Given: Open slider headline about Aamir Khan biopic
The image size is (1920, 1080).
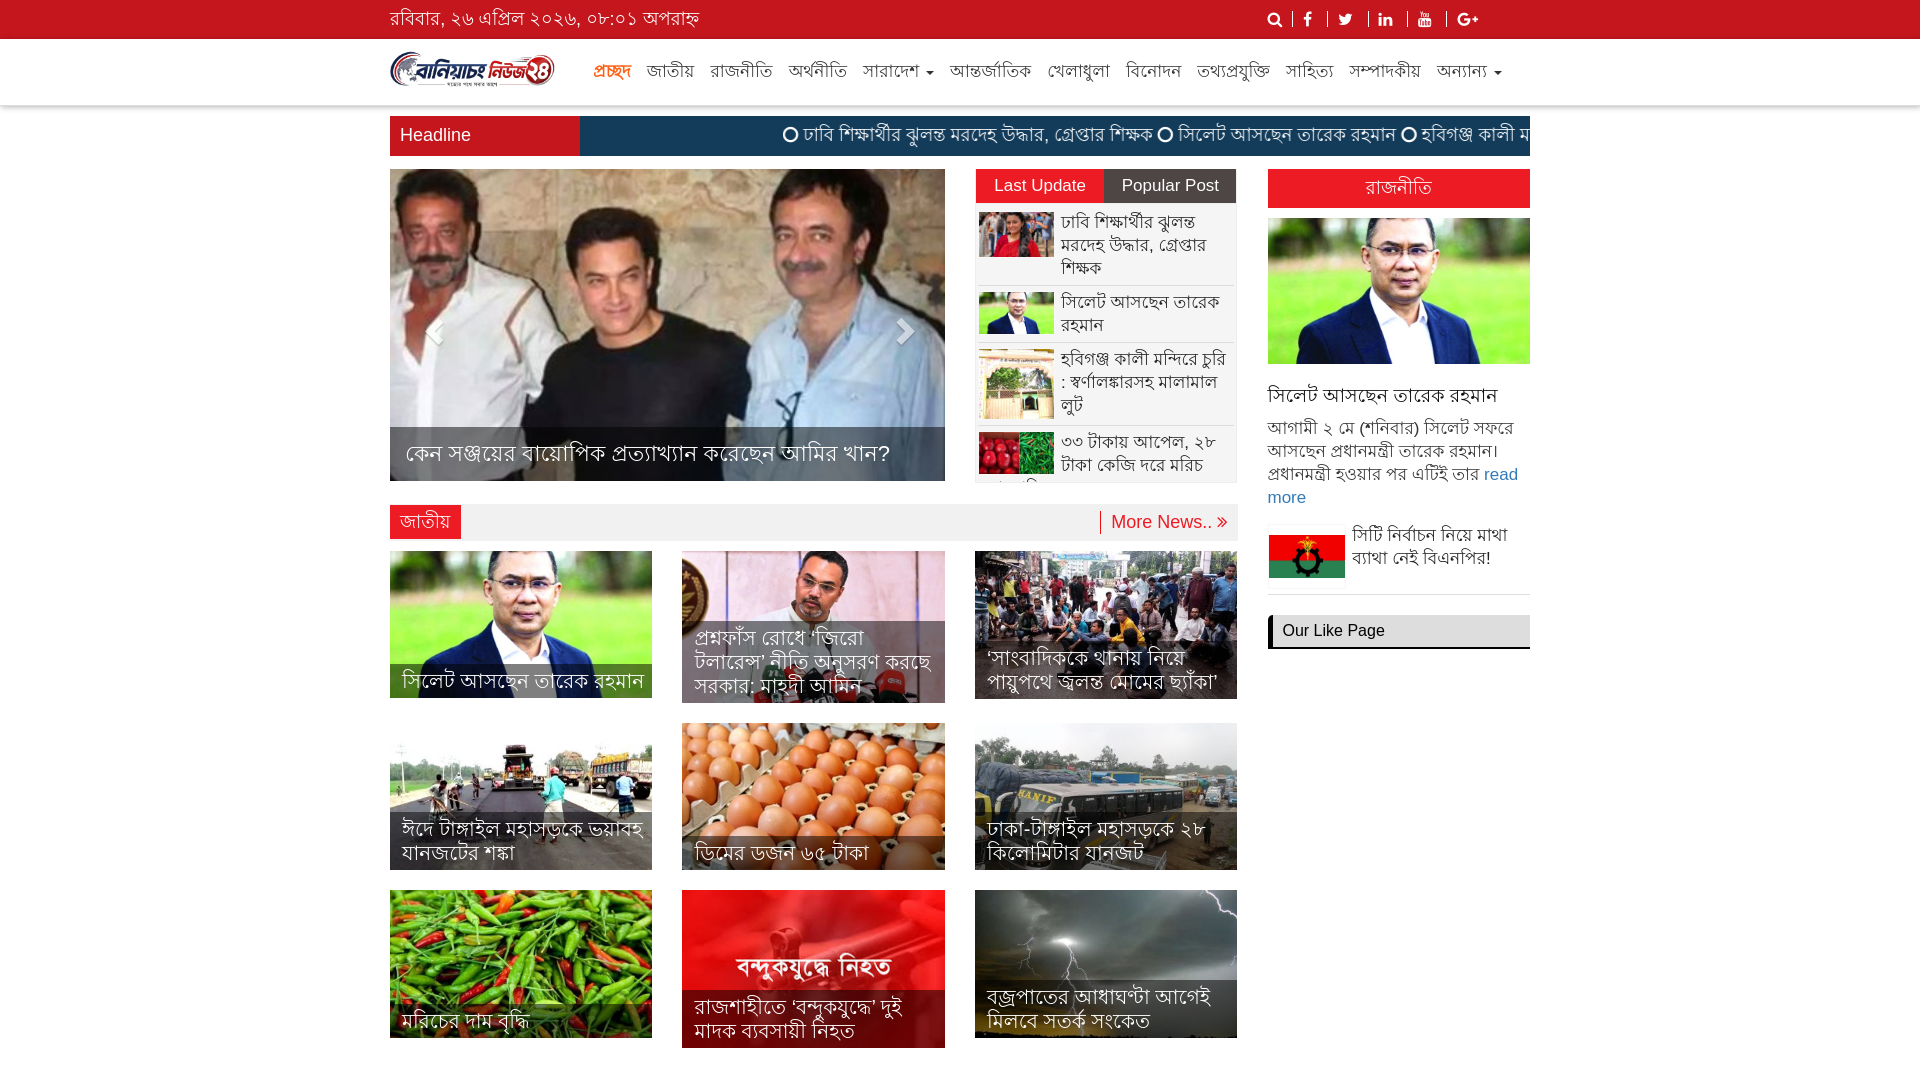Looking at the screenshot, I should [647, 454].
